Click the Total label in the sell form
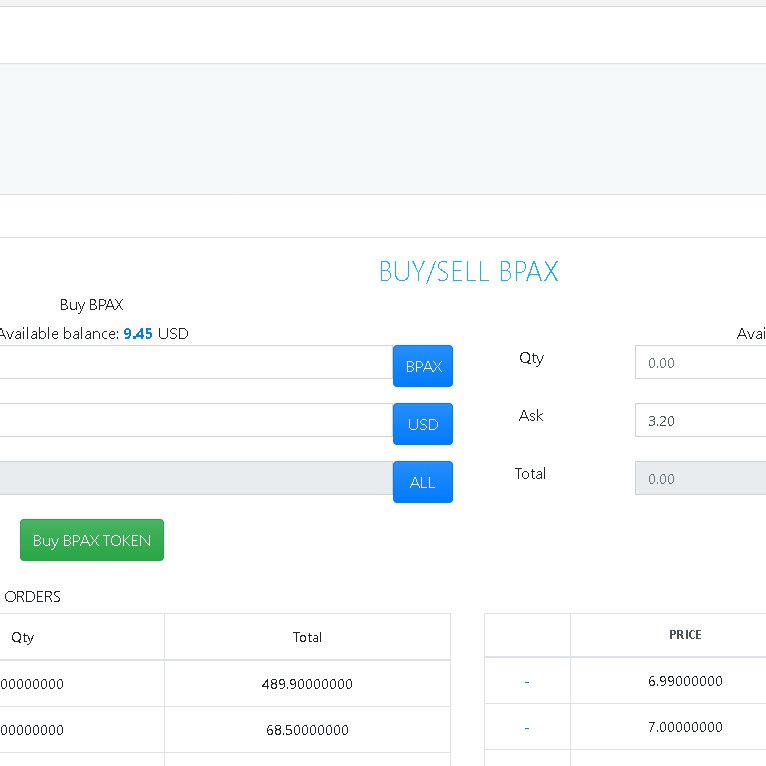Image resolution: width=766 pixels, height=766 pixels. pos(530,473)
